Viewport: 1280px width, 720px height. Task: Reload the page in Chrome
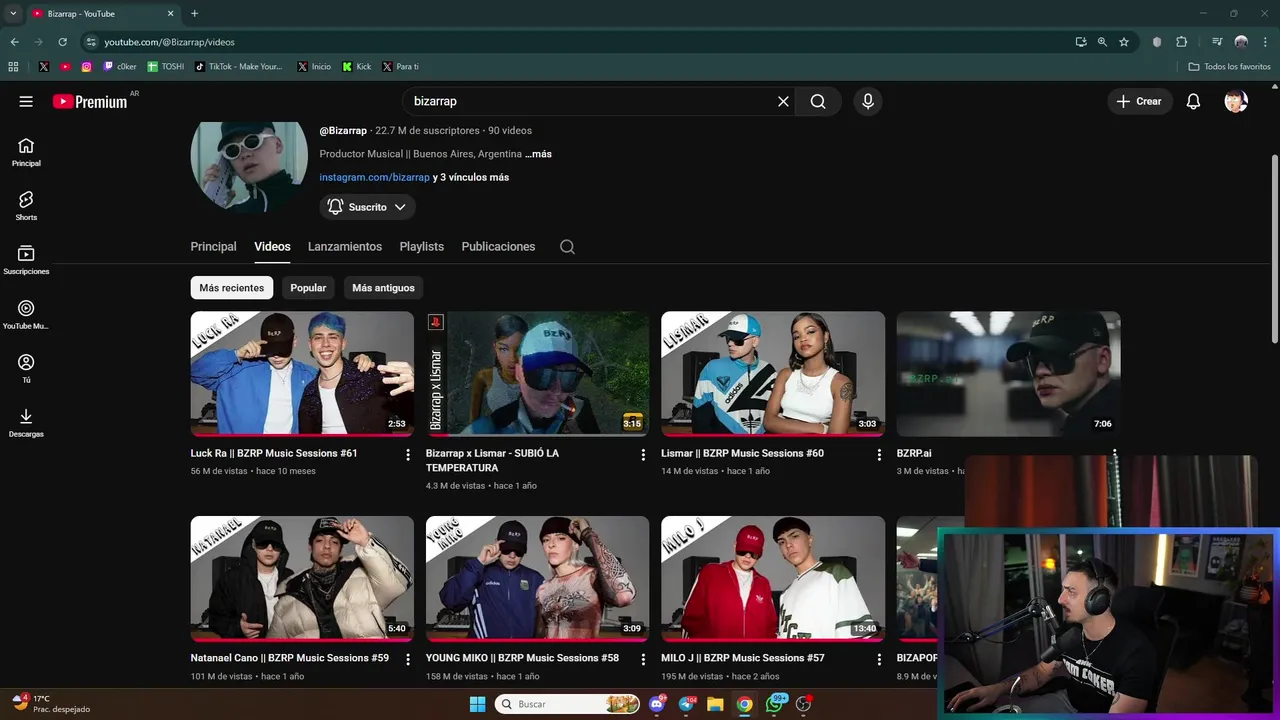coord(62,42)
